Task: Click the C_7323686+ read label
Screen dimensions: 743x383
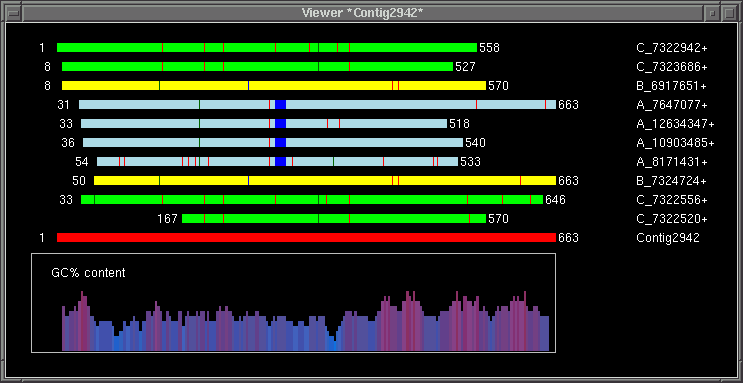Action: [672, 67]
